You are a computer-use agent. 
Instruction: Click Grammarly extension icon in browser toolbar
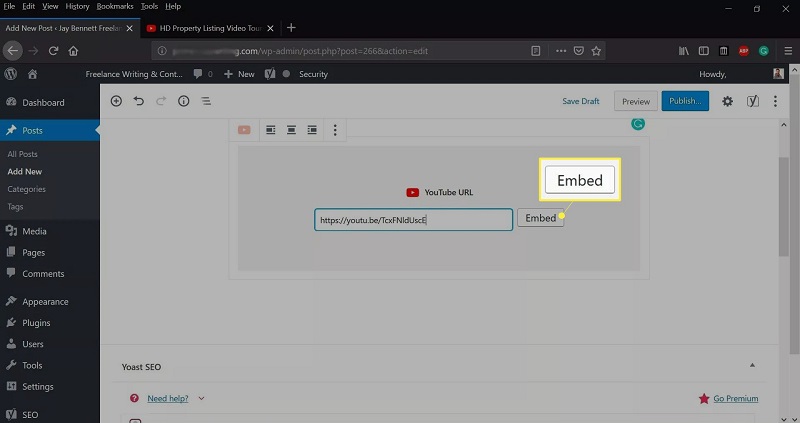[764, 51]
